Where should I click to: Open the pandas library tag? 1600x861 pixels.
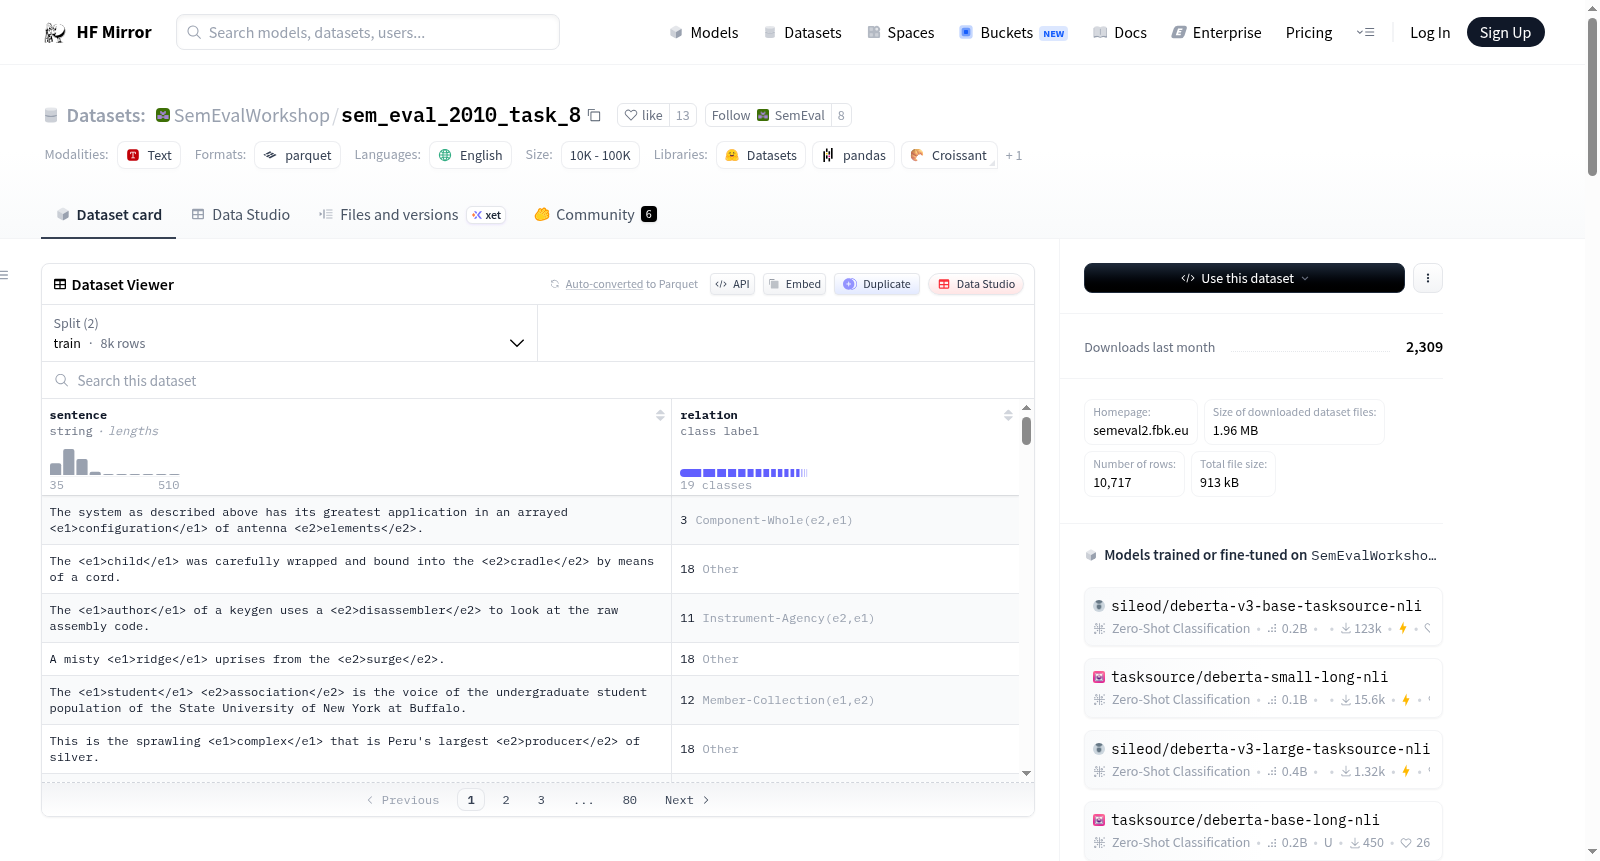(853, 155)
